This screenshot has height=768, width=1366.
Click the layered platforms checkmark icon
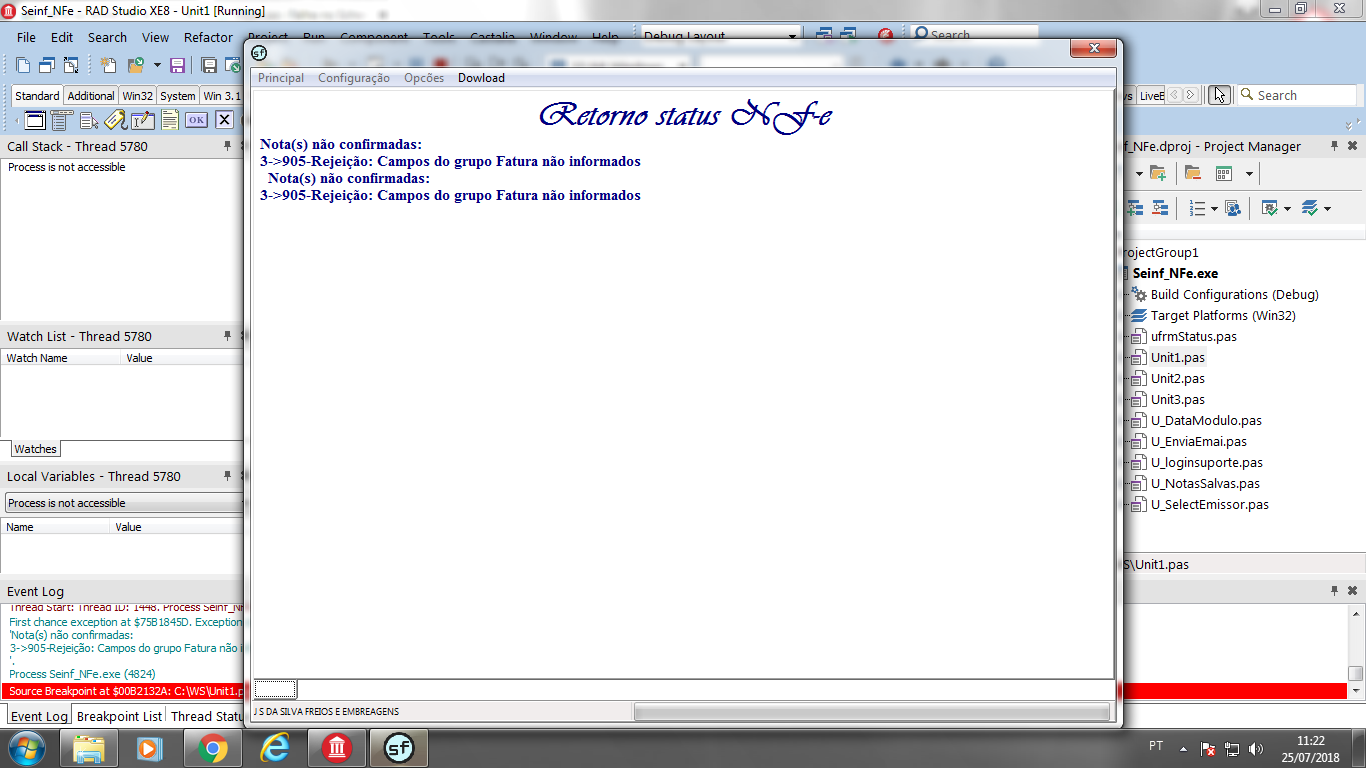click(1310, 208)
